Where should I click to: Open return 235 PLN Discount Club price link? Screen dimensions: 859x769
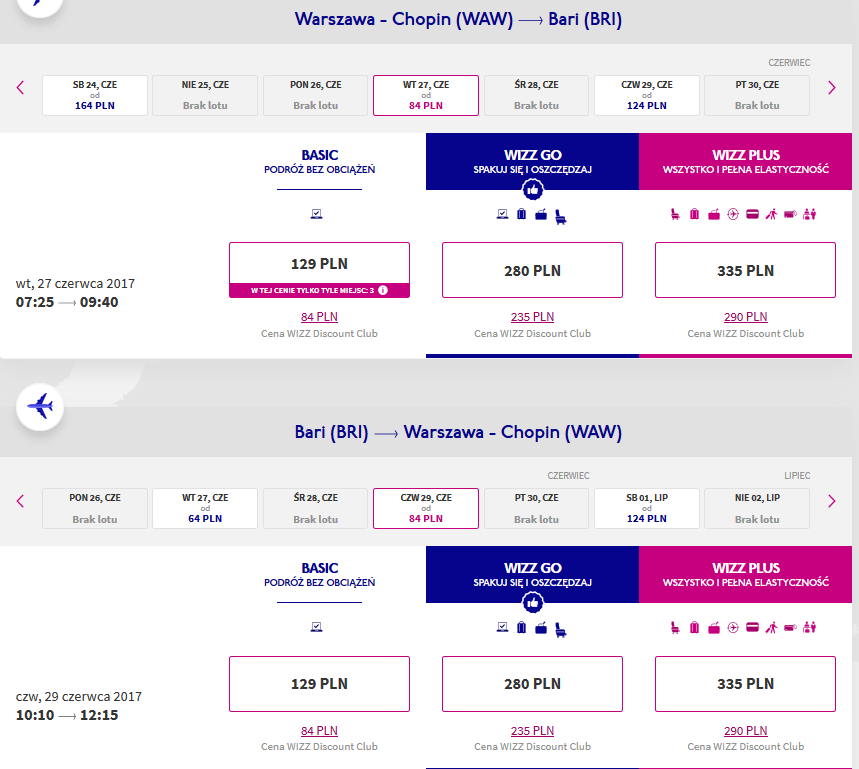(x=532, y=731)
